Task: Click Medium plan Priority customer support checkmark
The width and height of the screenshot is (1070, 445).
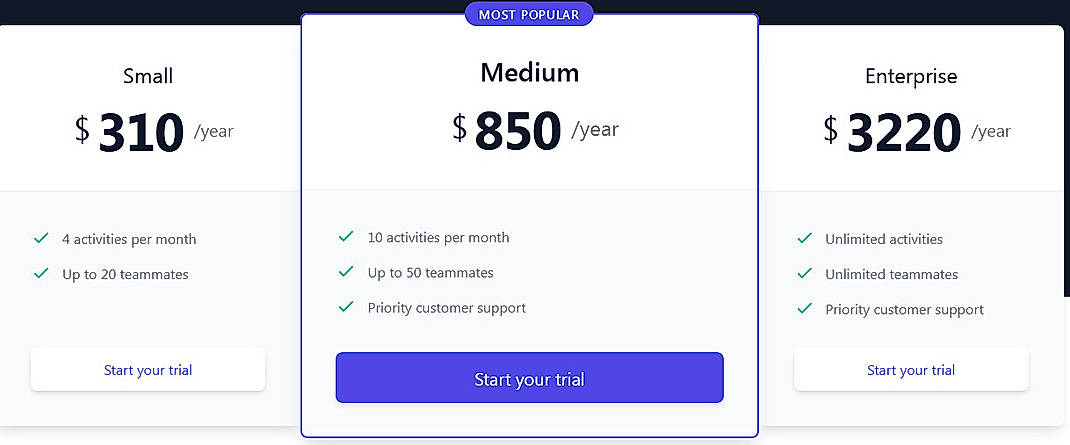Action: tap(346, 307)
